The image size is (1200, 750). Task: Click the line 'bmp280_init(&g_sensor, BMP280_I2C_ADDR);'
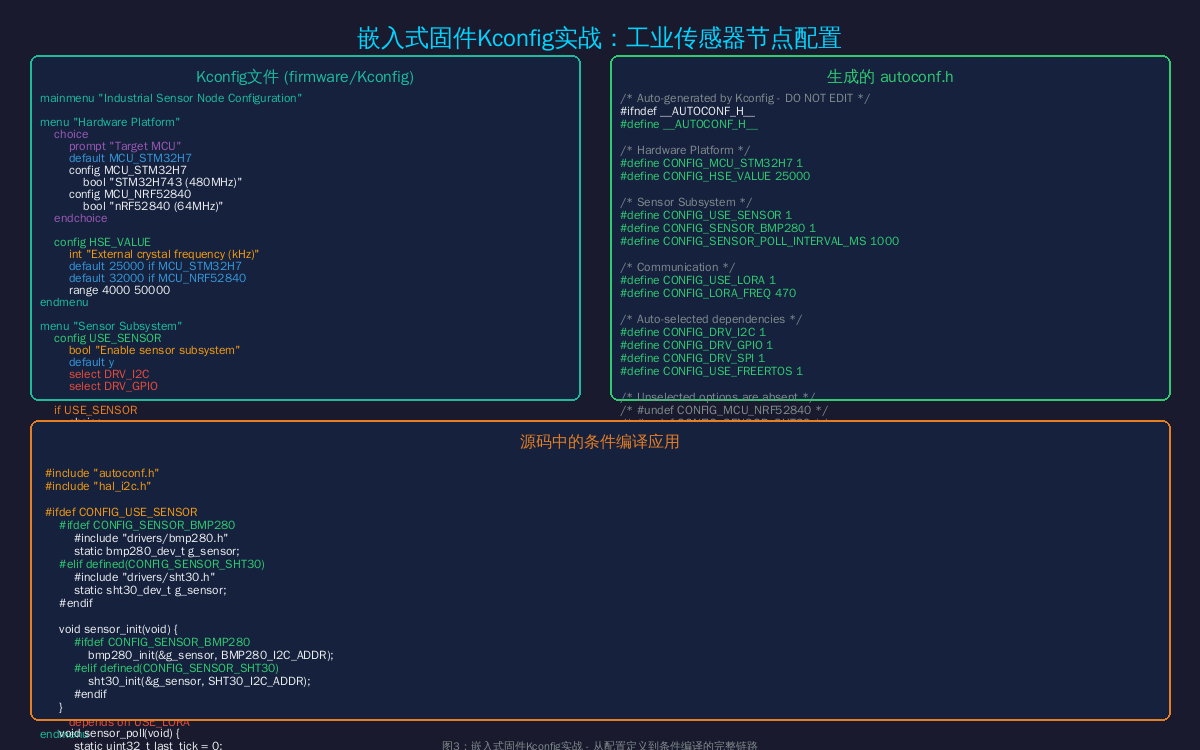point(211,655)
